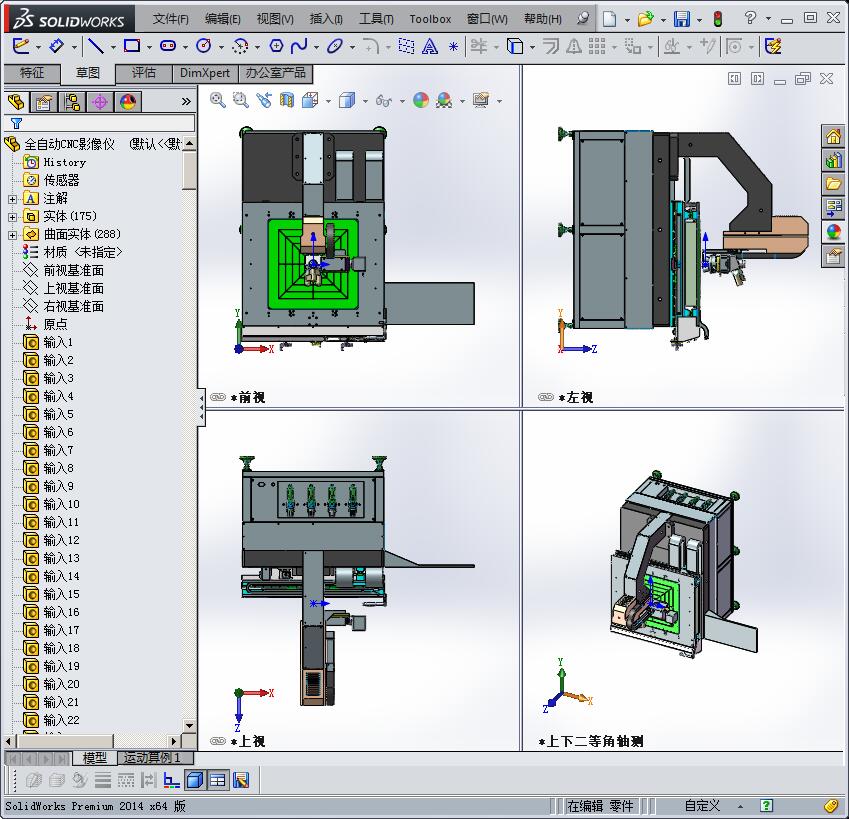Select the Line sketch tool
The width and height of the screenshot is (849, 819).
click(96, 46)
